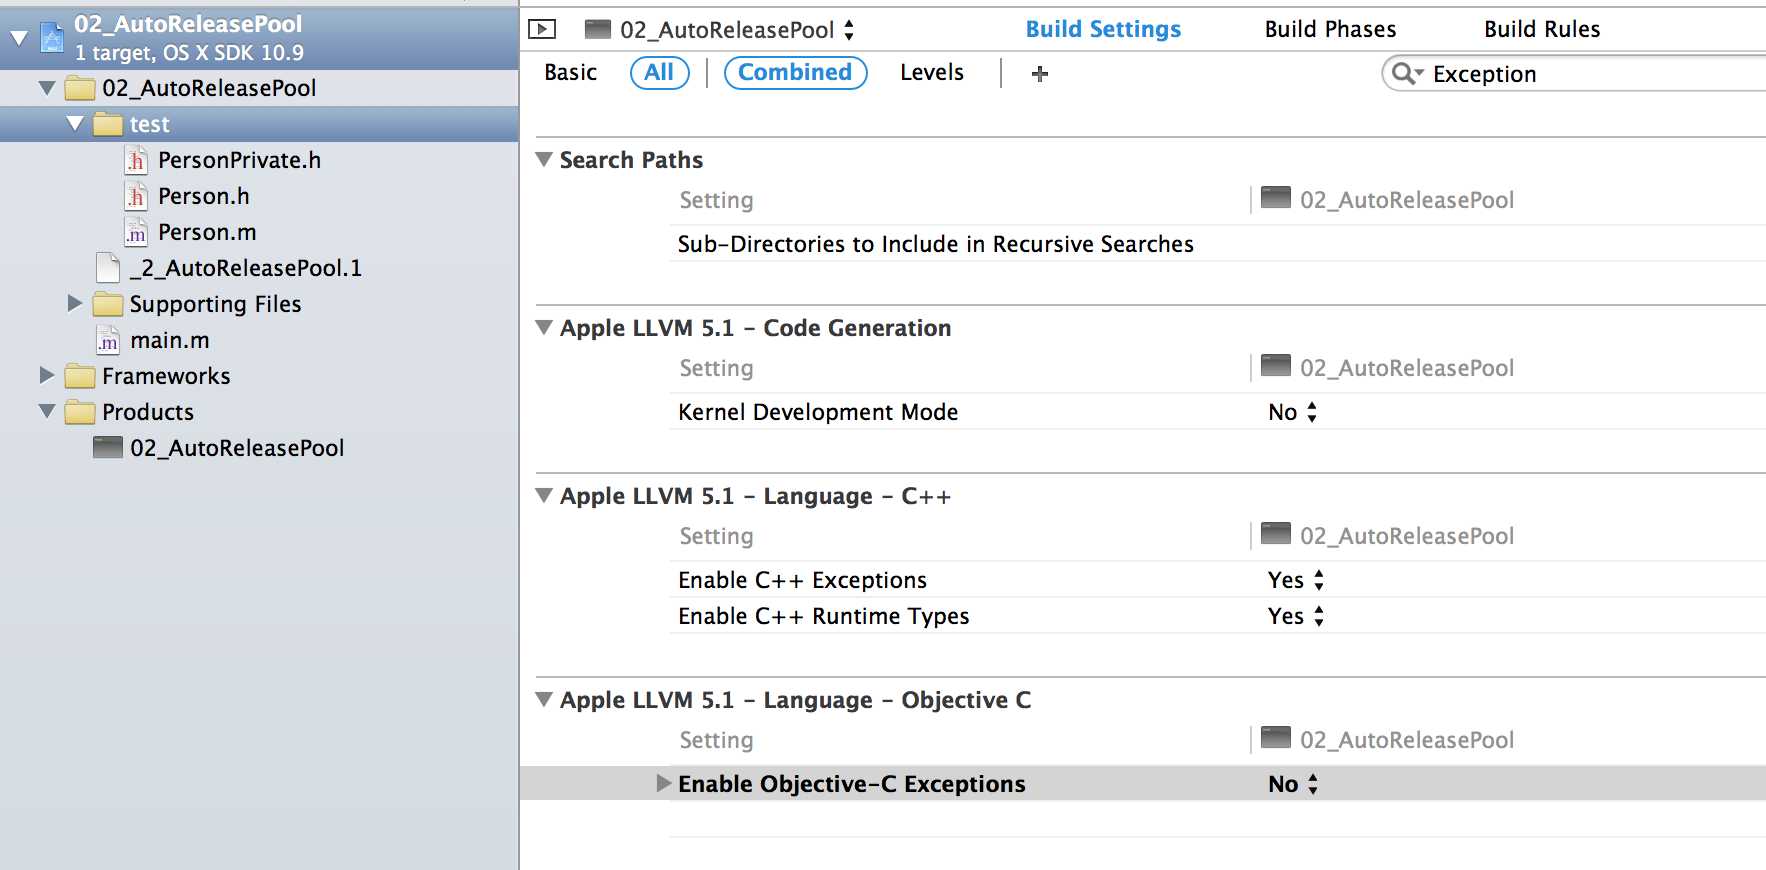Select the Combined settings view
This screenshot has width=1766, height=870.
coord(795,72)
